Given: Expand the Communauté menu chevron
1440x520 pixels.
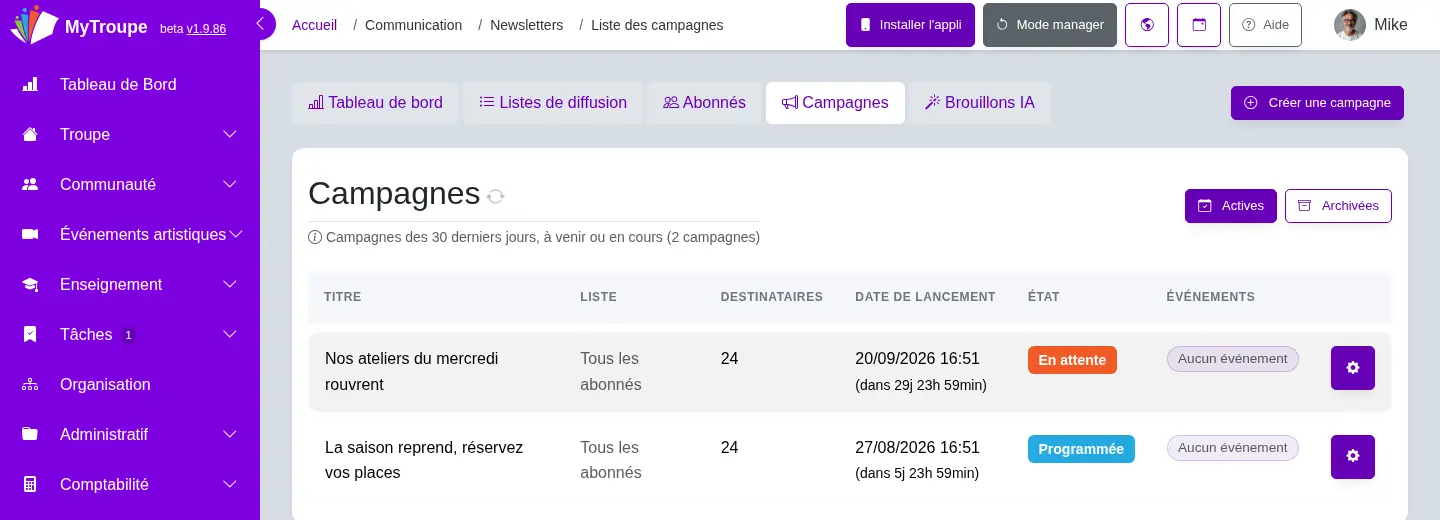Looking at the screenshot, I should click(229, 185).
